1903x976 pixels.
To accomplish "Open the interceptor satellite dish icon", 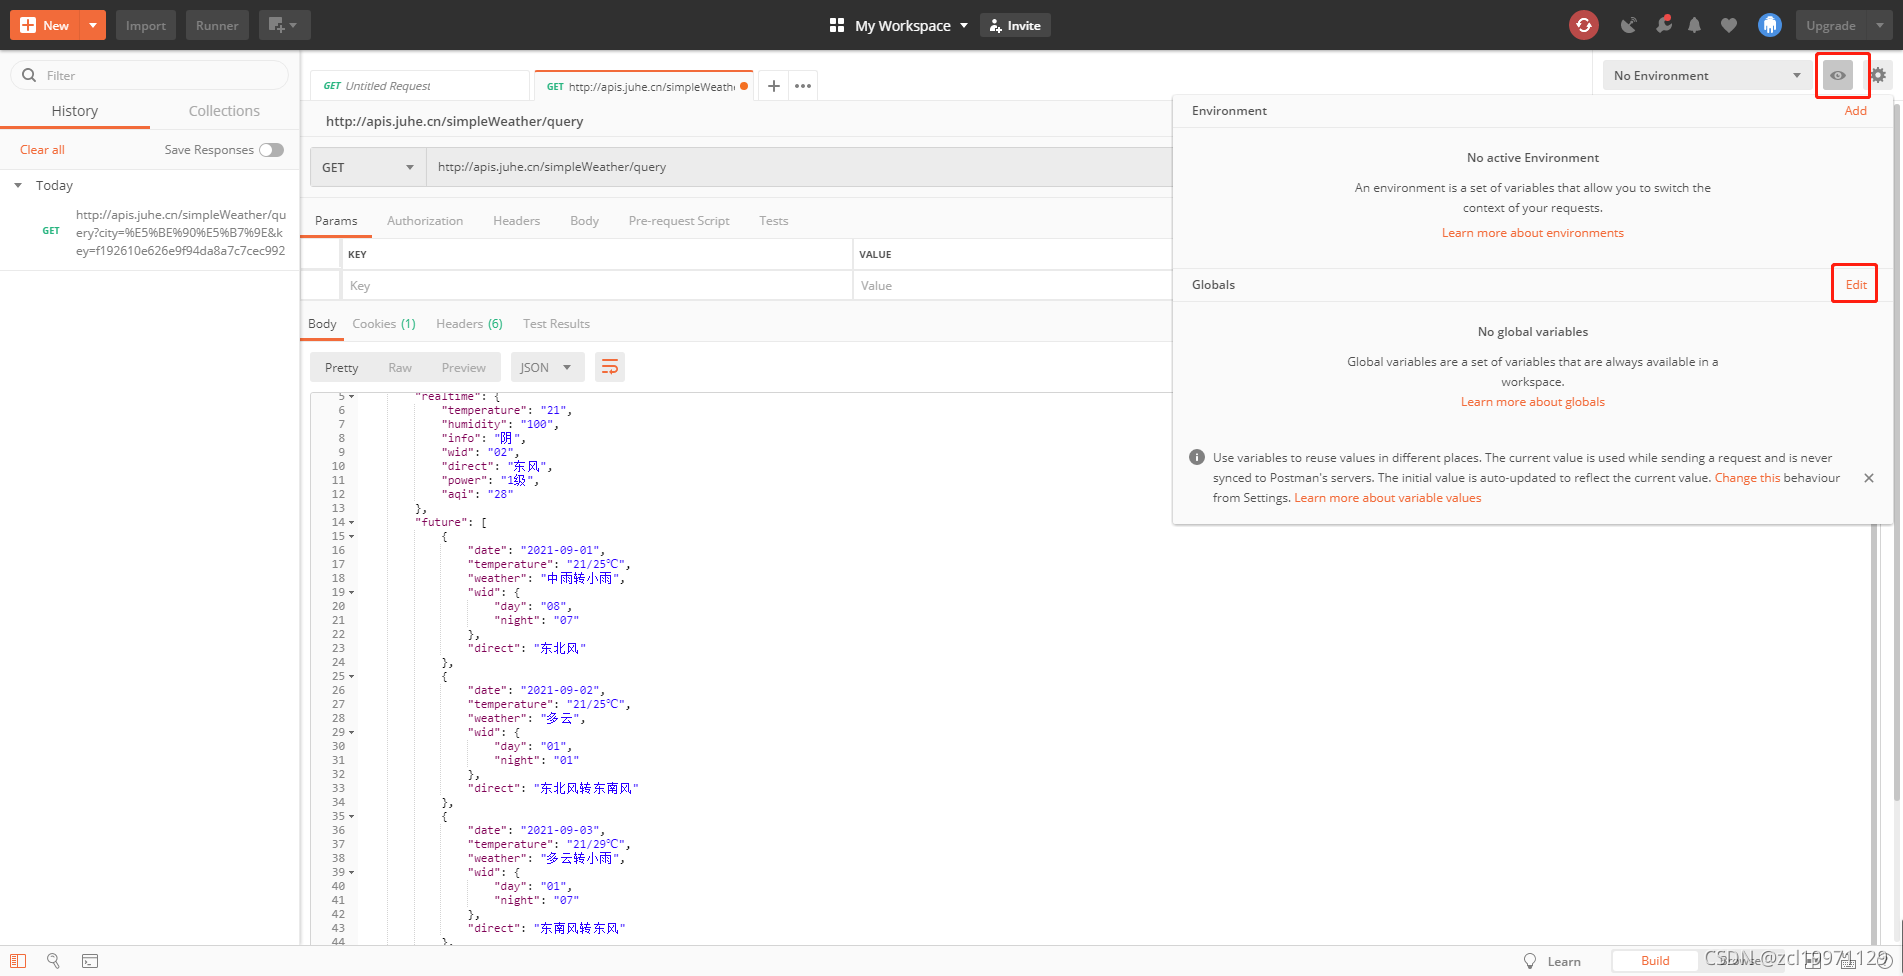I will (x=1628, y=25).
